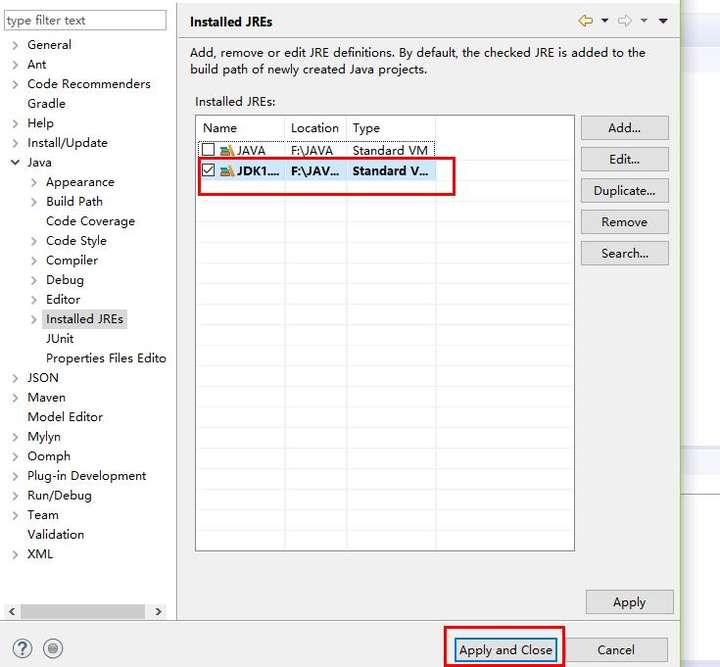Click the Apply button

tap(630, 602)
